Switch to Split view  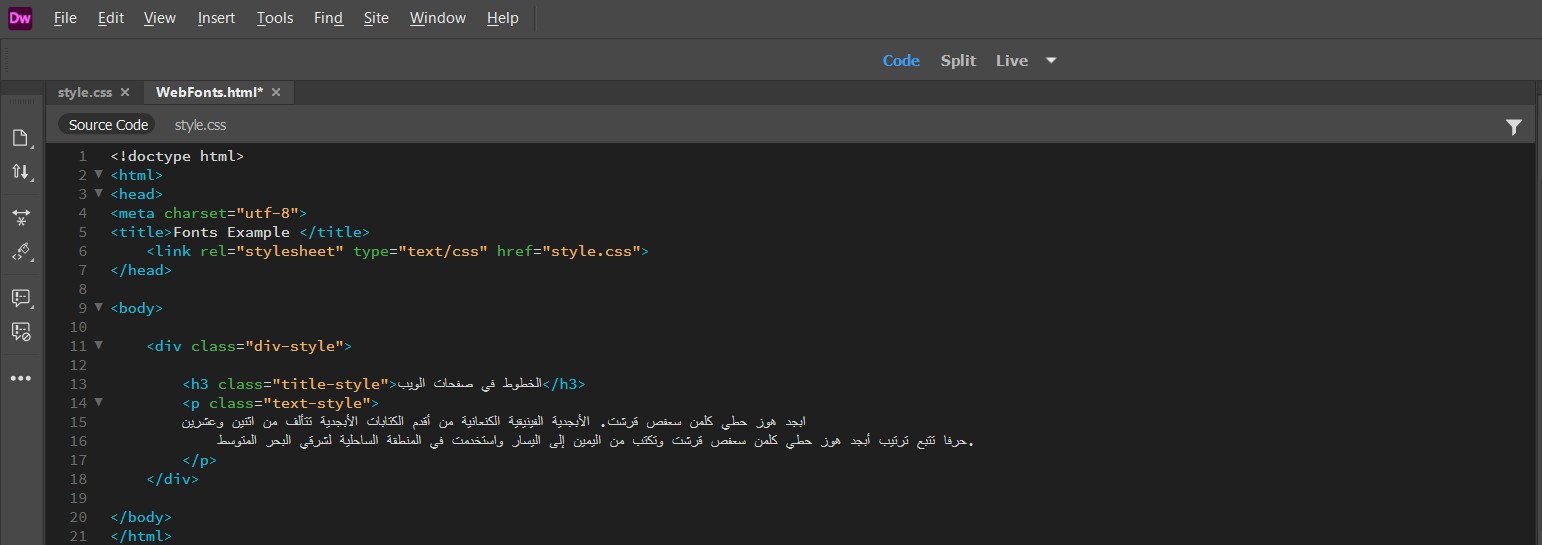coord(958,61)
